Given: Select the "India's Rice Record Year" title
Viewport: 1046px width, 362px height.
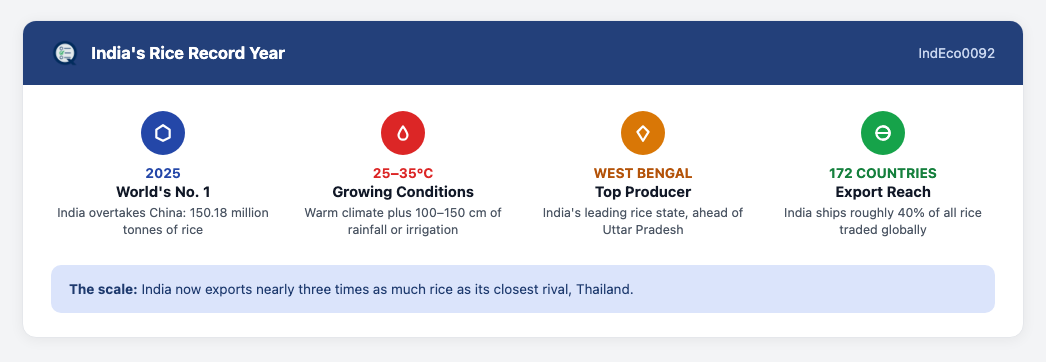Looking at the screenshot, I should (x=188, y=53).
